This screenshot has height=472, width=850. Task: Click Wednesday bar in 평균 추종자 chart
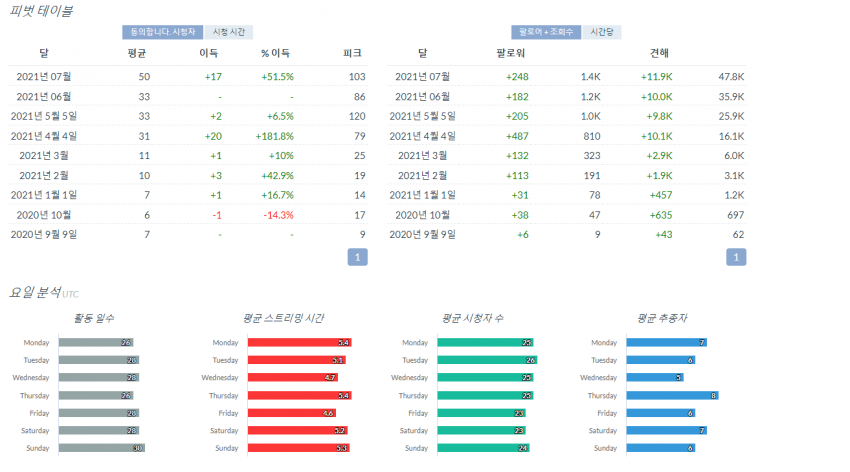pyautogui.click(x=655, y=378)
